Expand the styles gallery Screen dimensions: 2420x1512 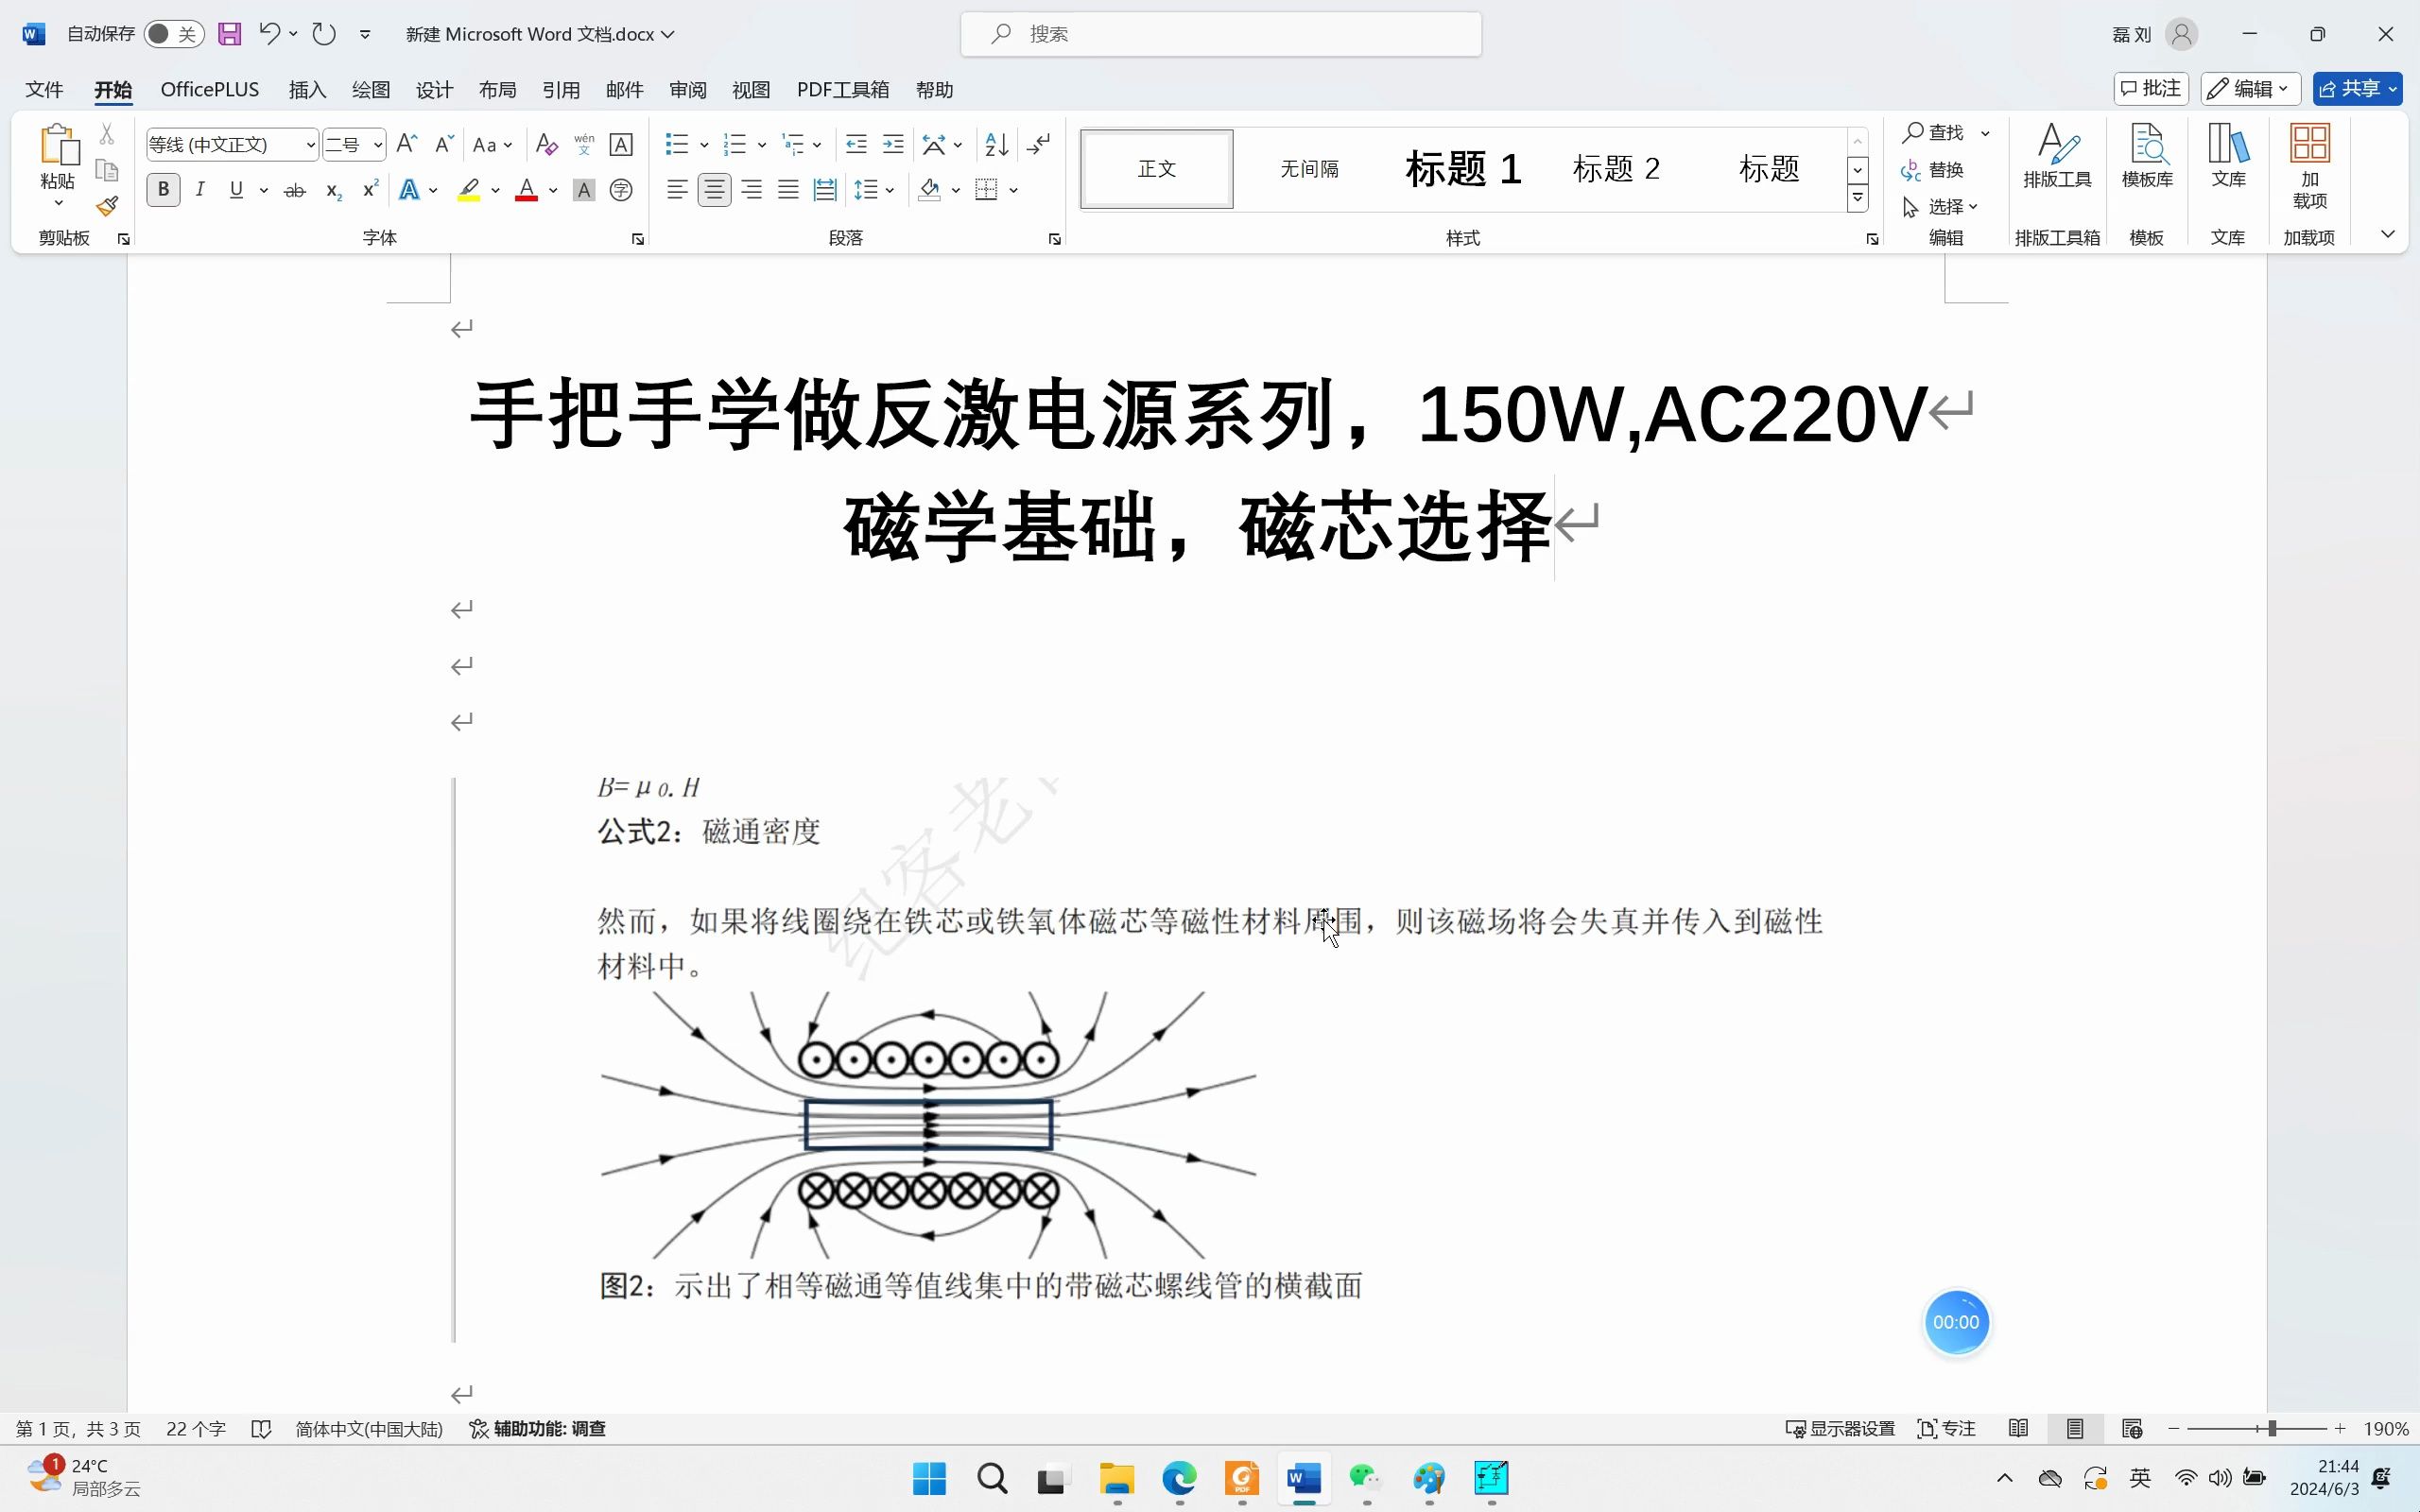coord(1857,198)
